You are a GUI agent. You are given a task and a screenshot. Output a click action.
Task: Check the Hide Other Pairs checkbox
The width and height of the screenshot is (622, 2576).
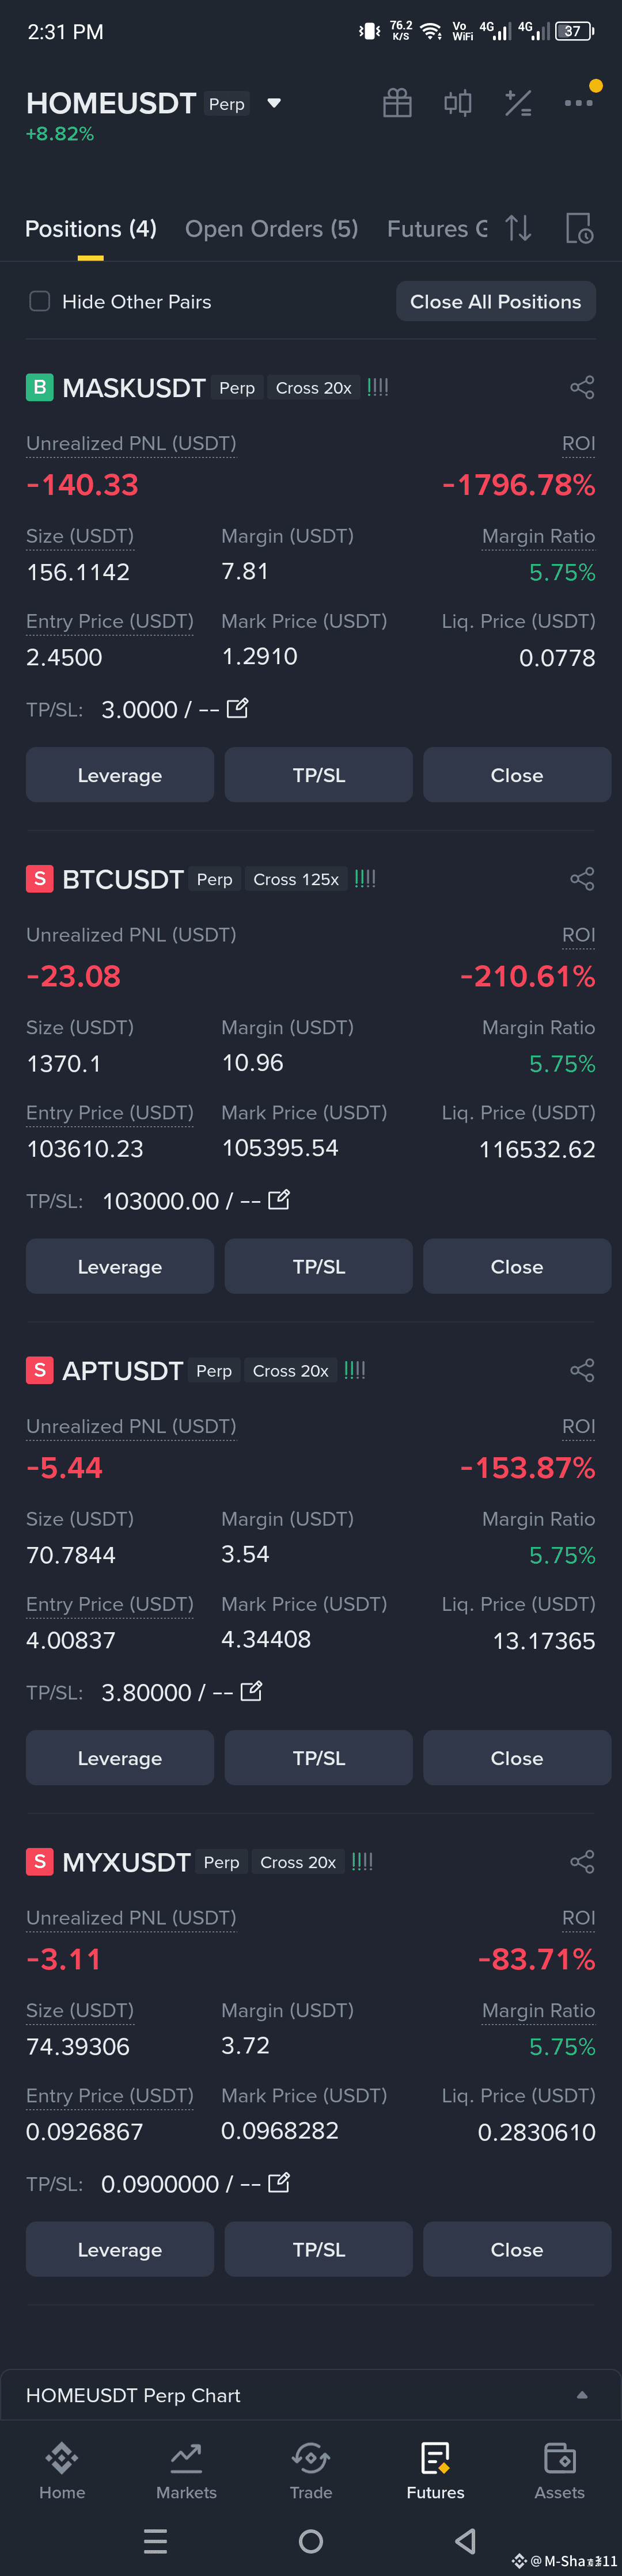click(40, 301)
